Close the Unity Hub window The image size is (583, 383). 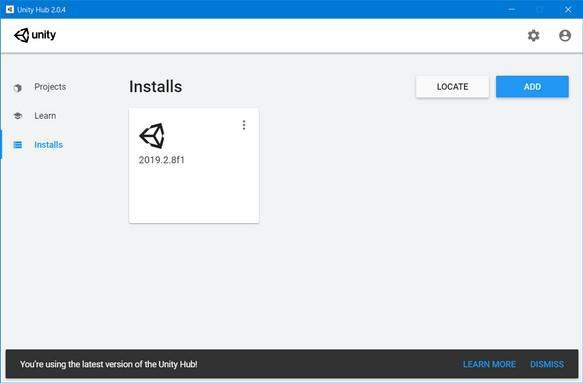pyautogui.click(x=568, y=10)
